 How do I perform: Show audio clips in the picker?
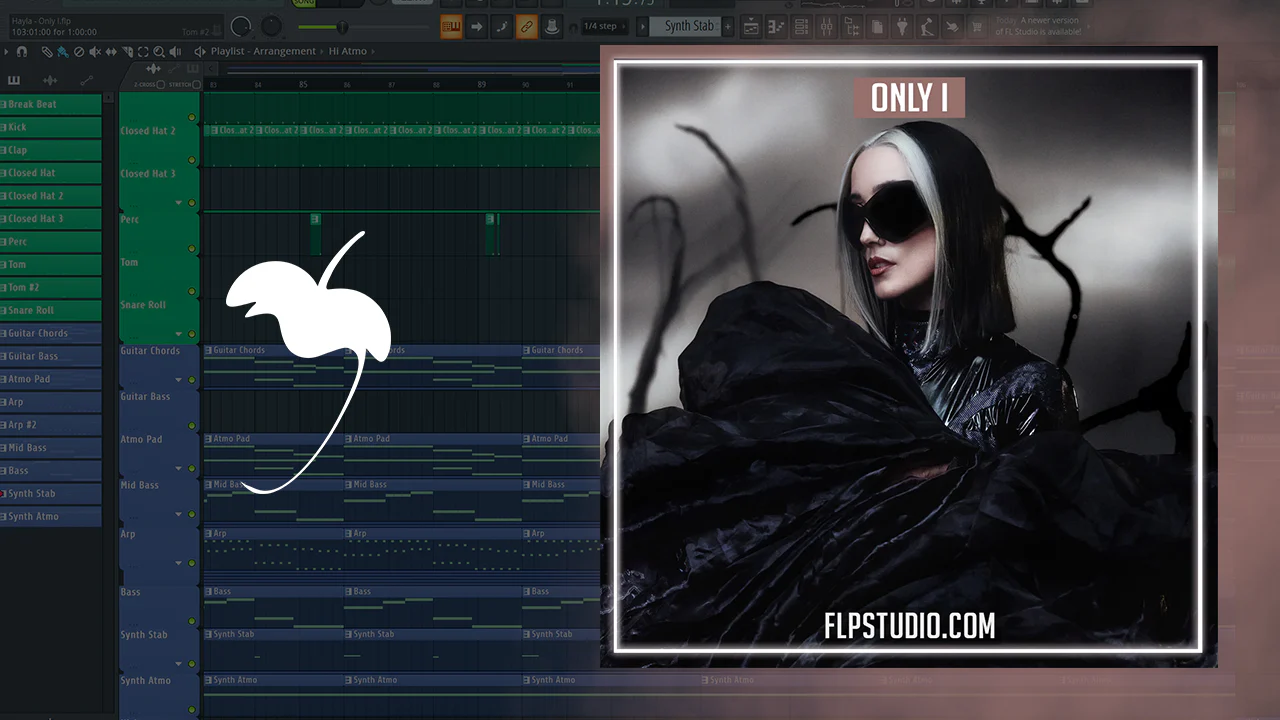pos(50,80)
